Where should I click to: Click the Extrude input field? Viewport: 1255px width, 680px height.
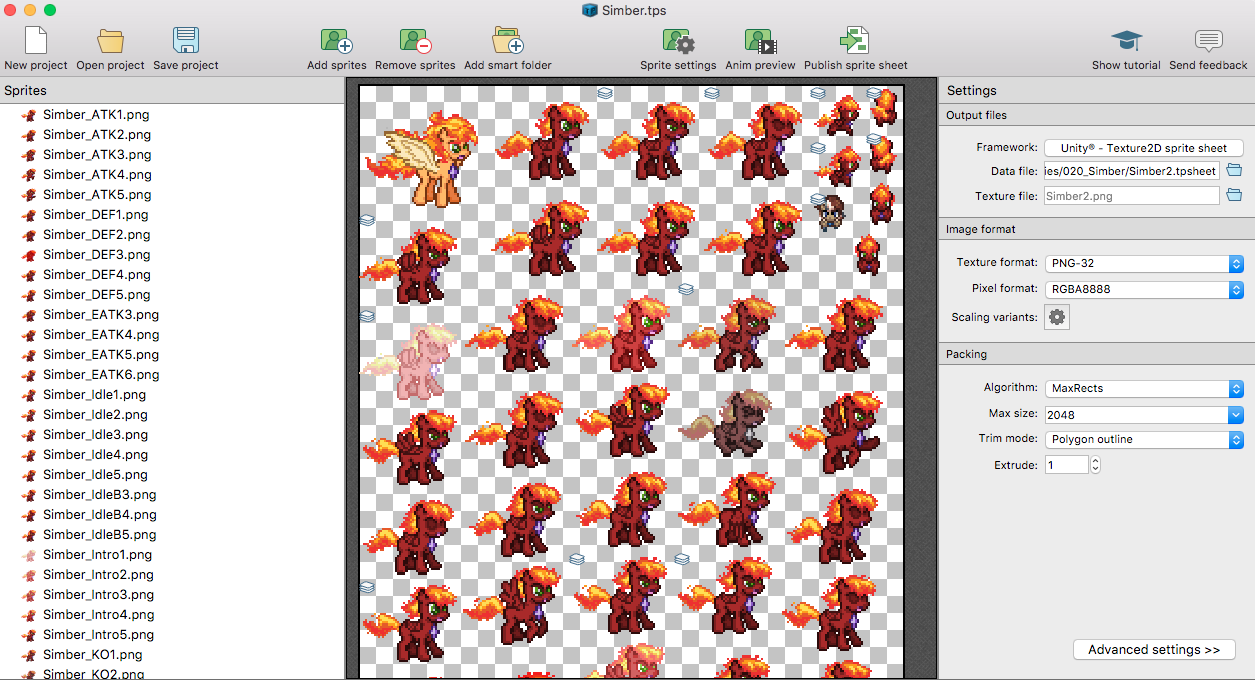click(1066, 465)
